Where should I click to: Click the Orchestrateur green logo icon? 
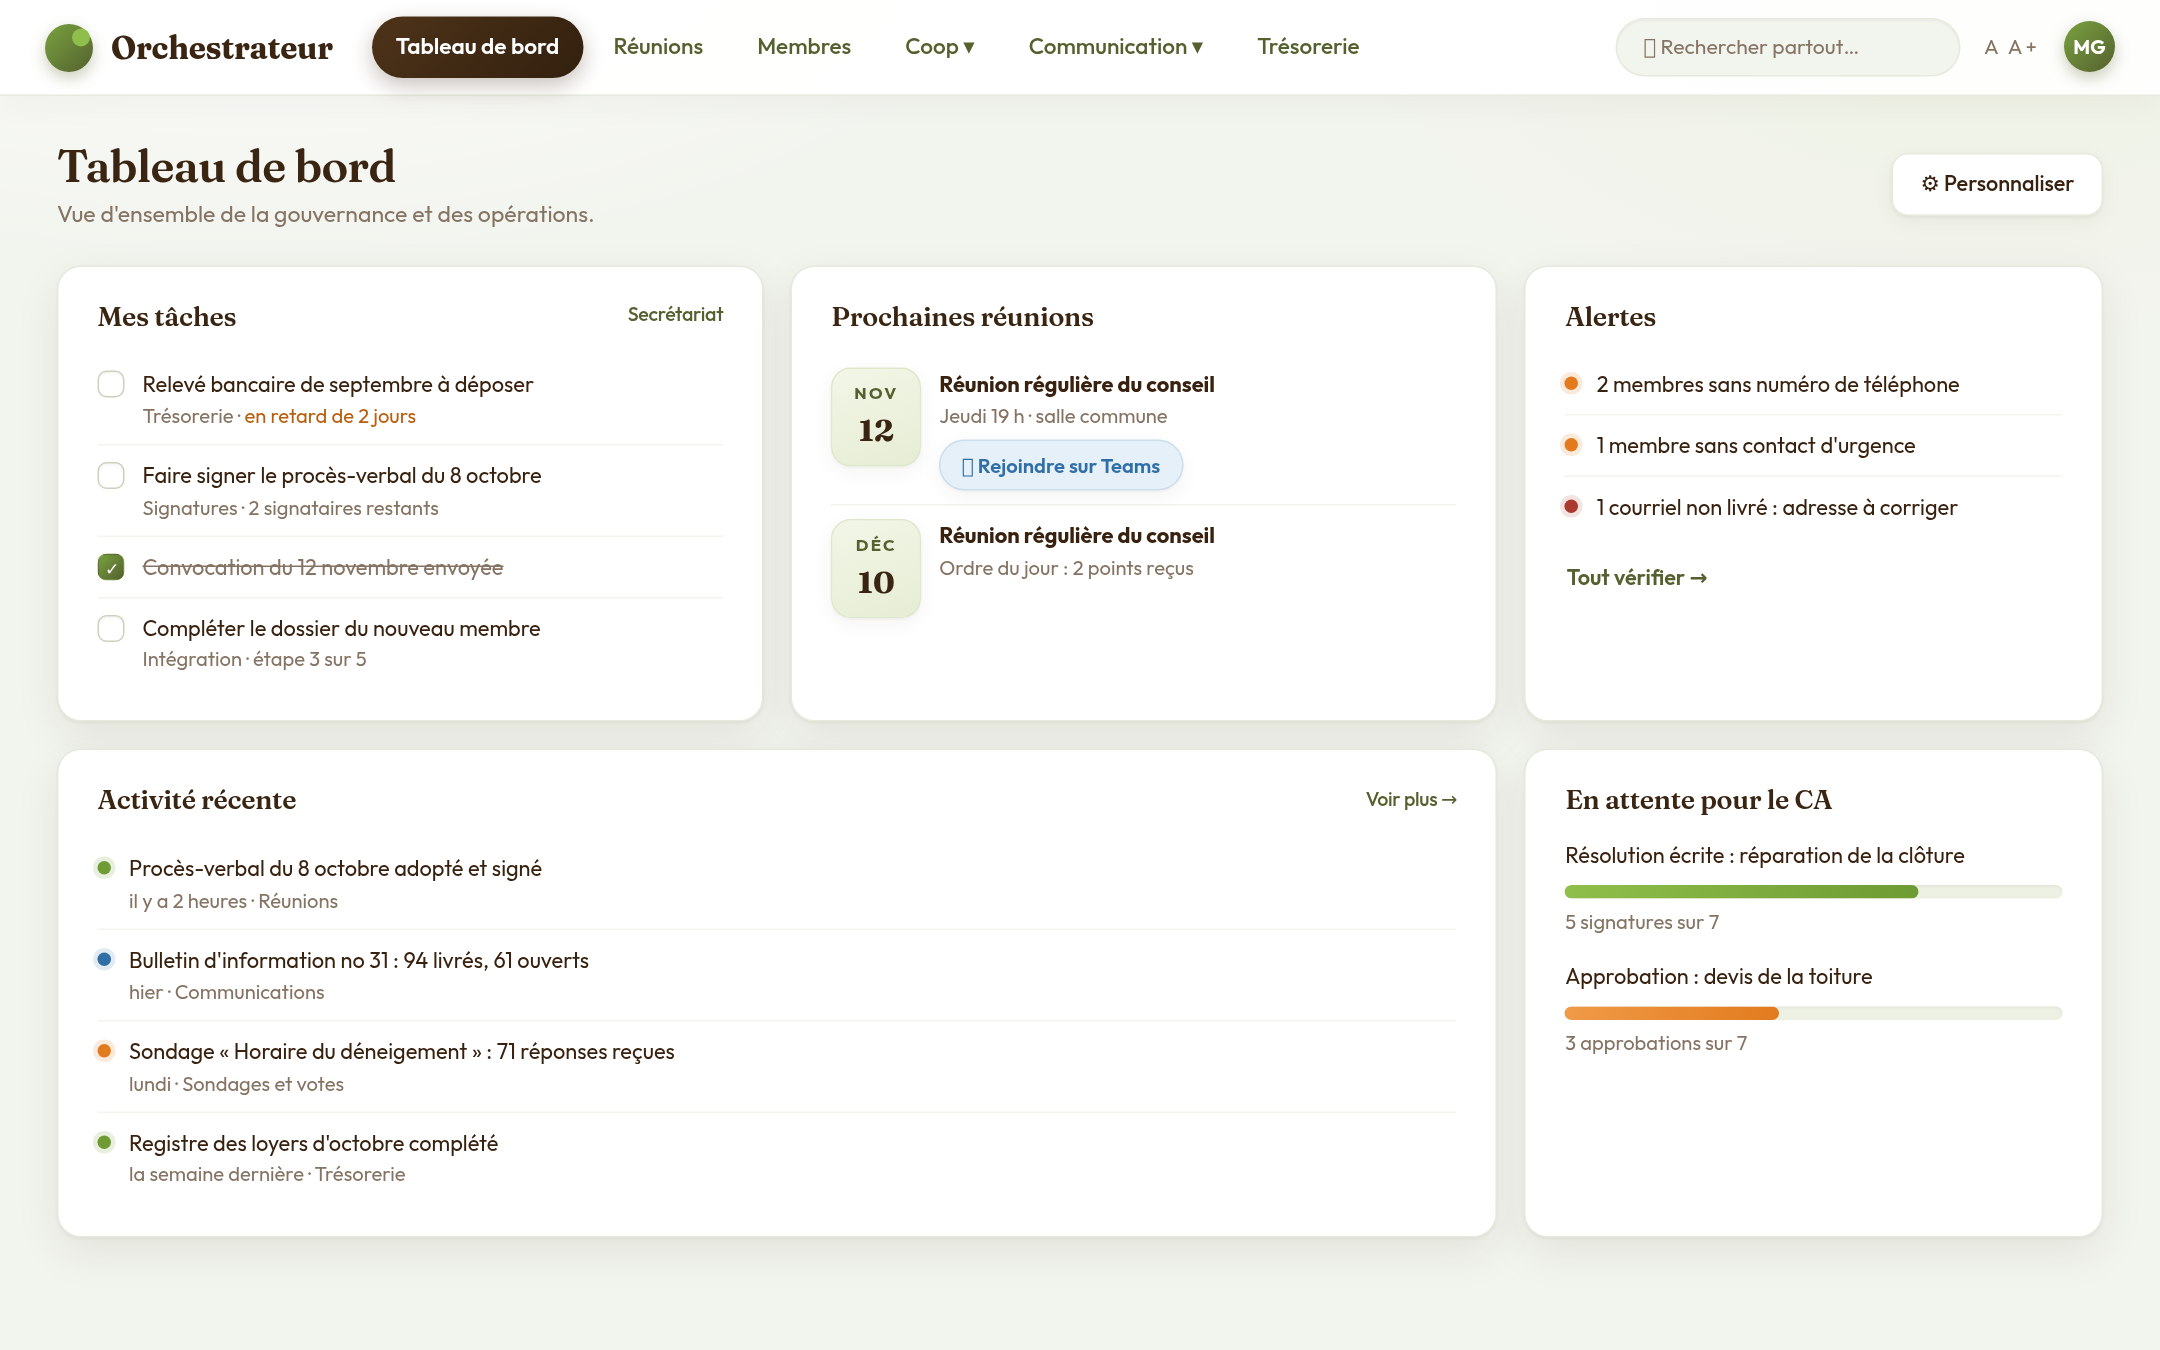[69, 47]
